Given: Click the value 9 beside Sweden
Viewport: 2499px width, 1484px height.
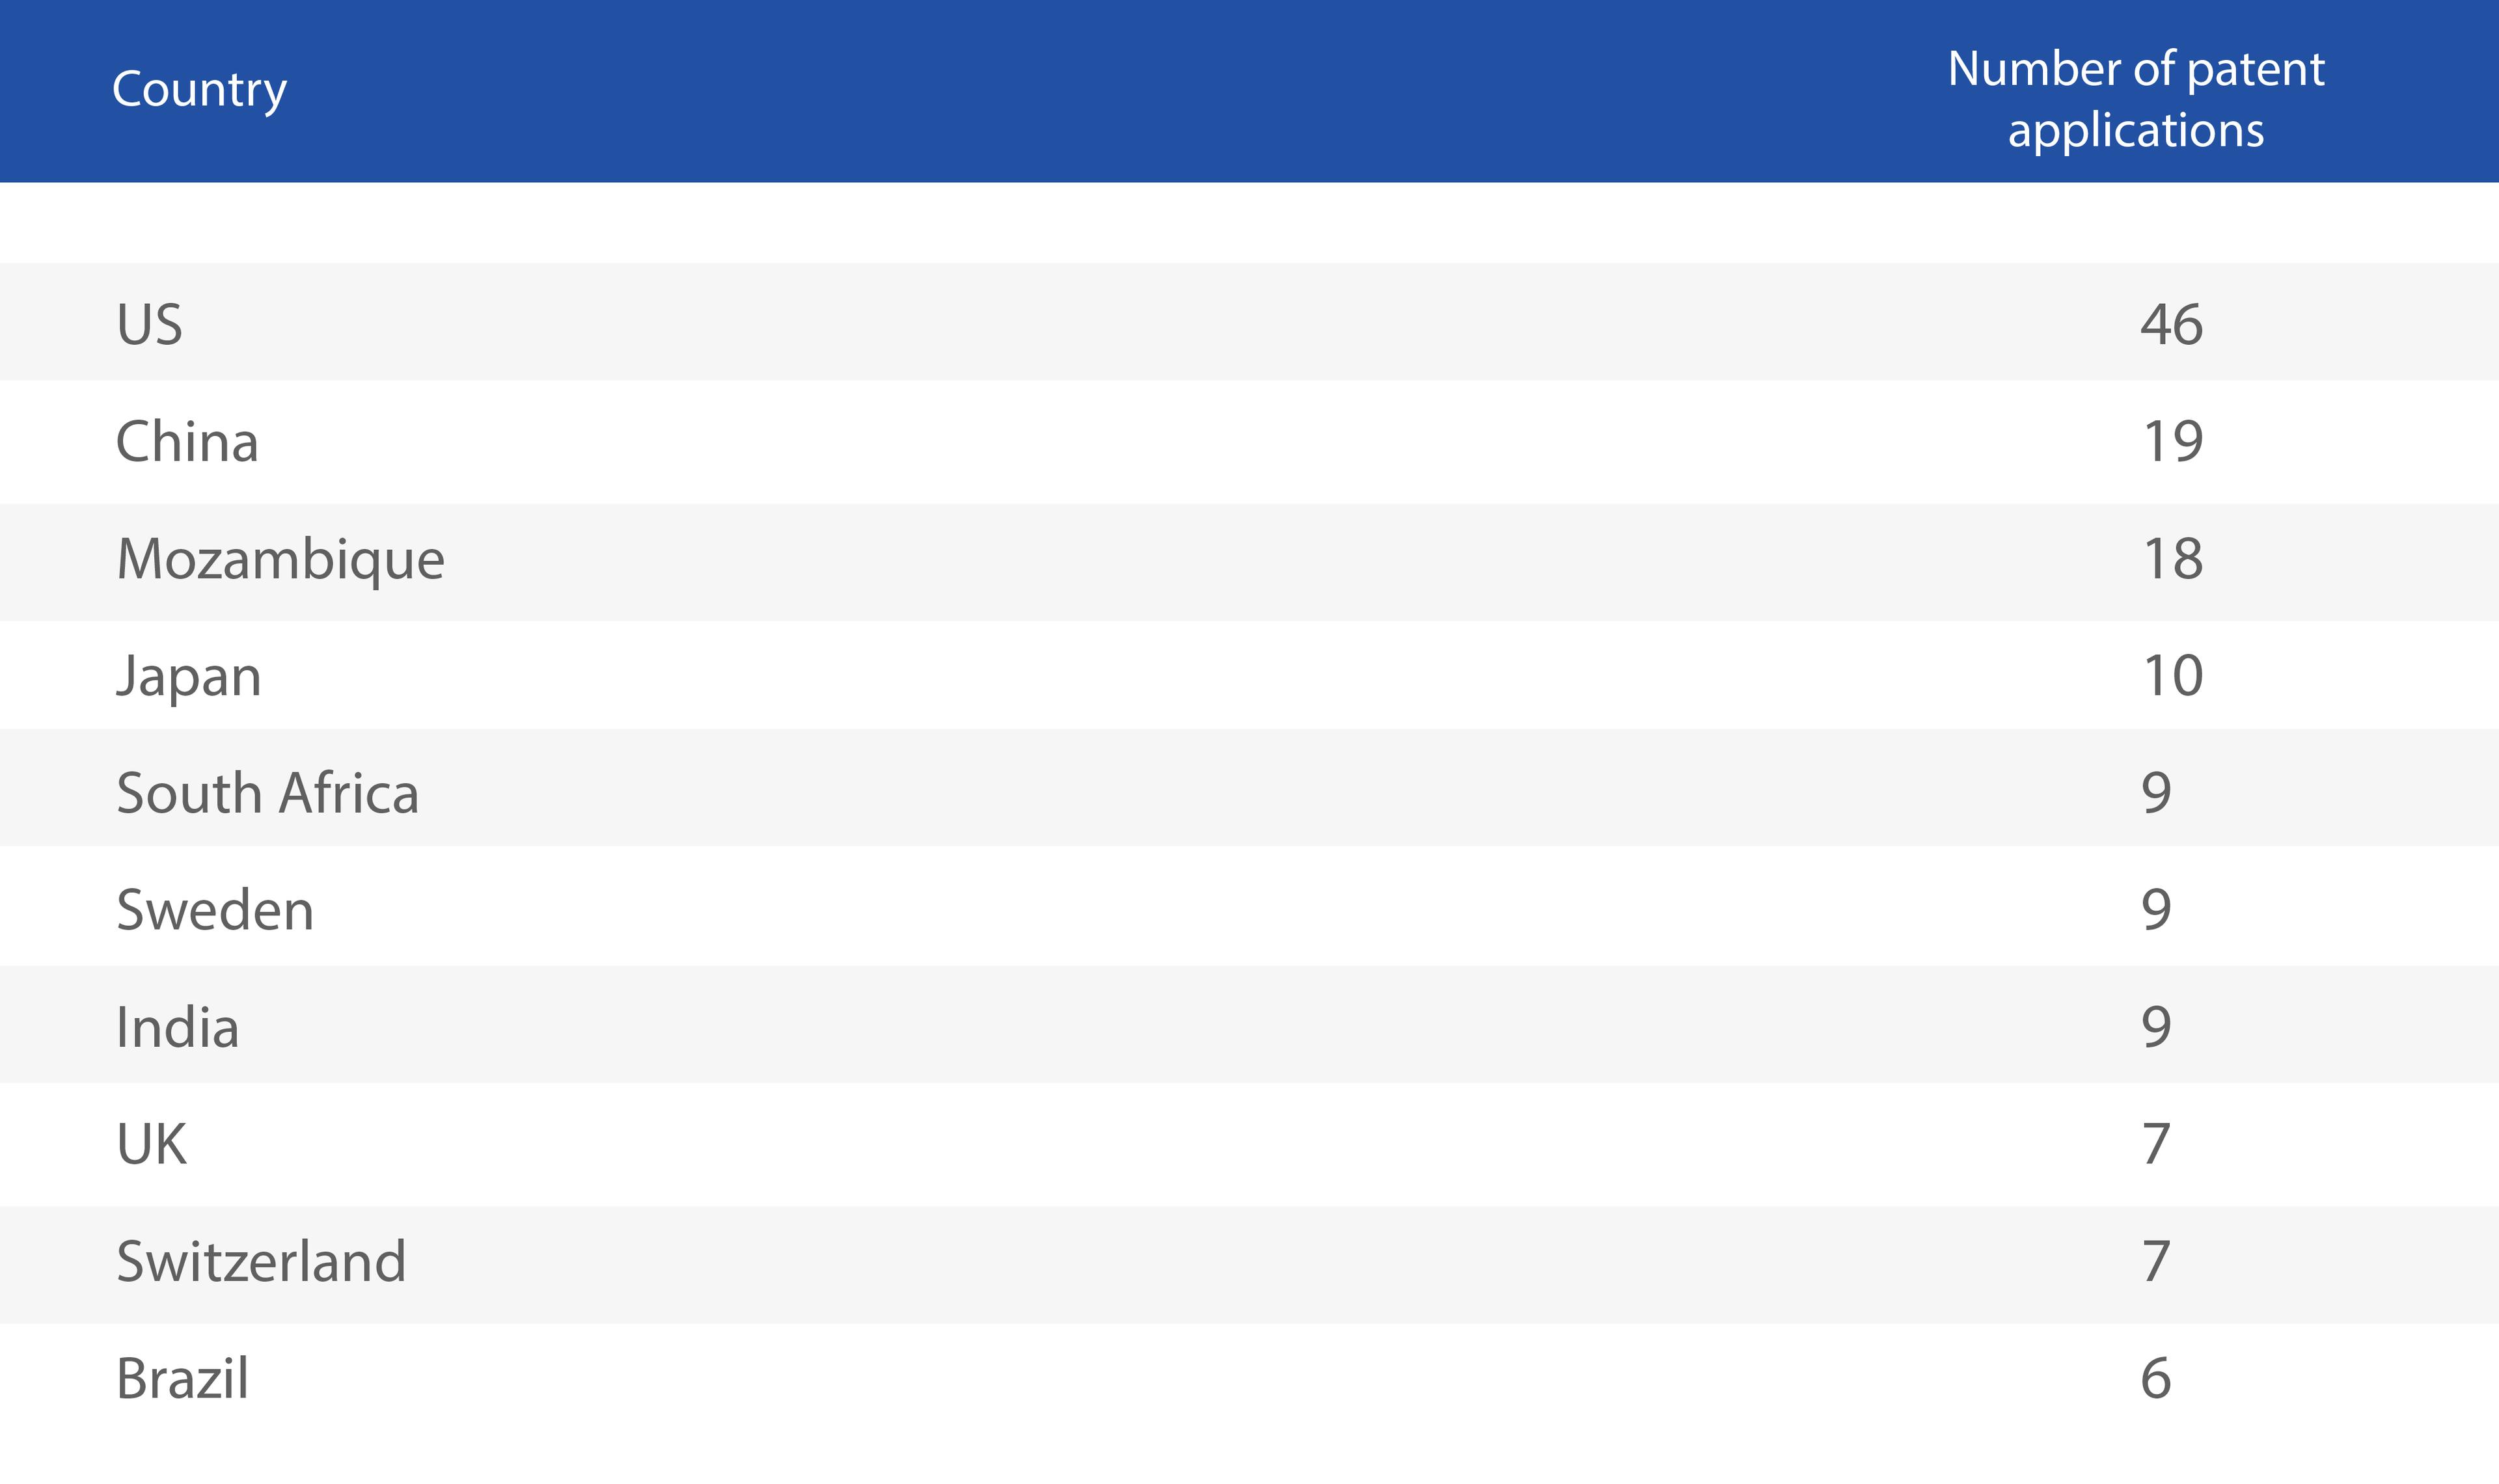Looking at the screenshot, I should (2156, 910).
